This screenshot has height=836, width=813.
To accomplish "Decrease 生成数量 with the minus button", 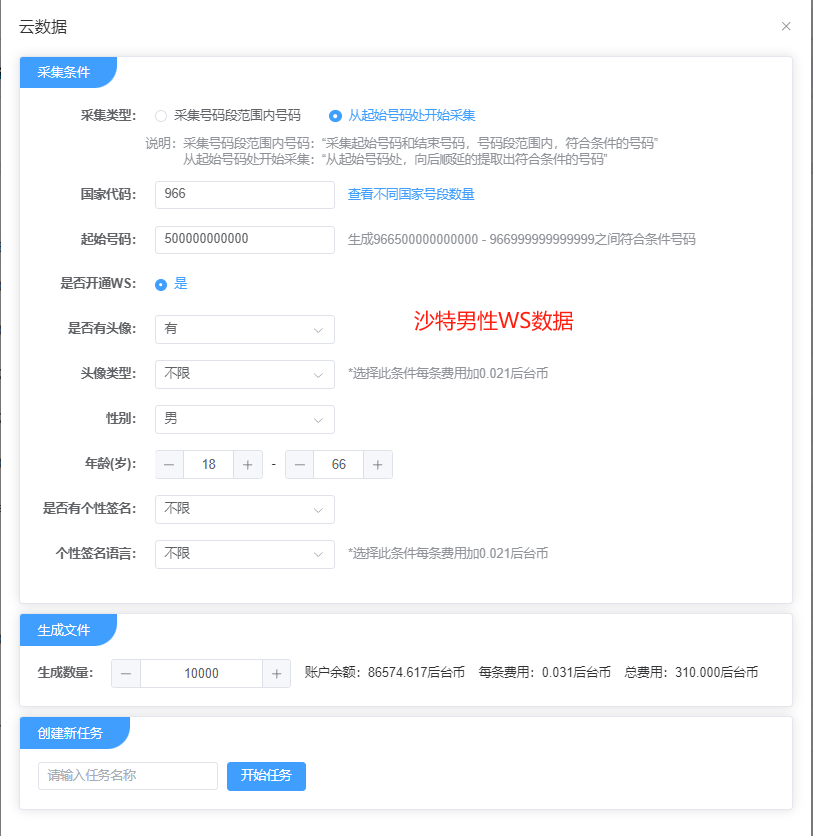I will (x=126, y=673).
